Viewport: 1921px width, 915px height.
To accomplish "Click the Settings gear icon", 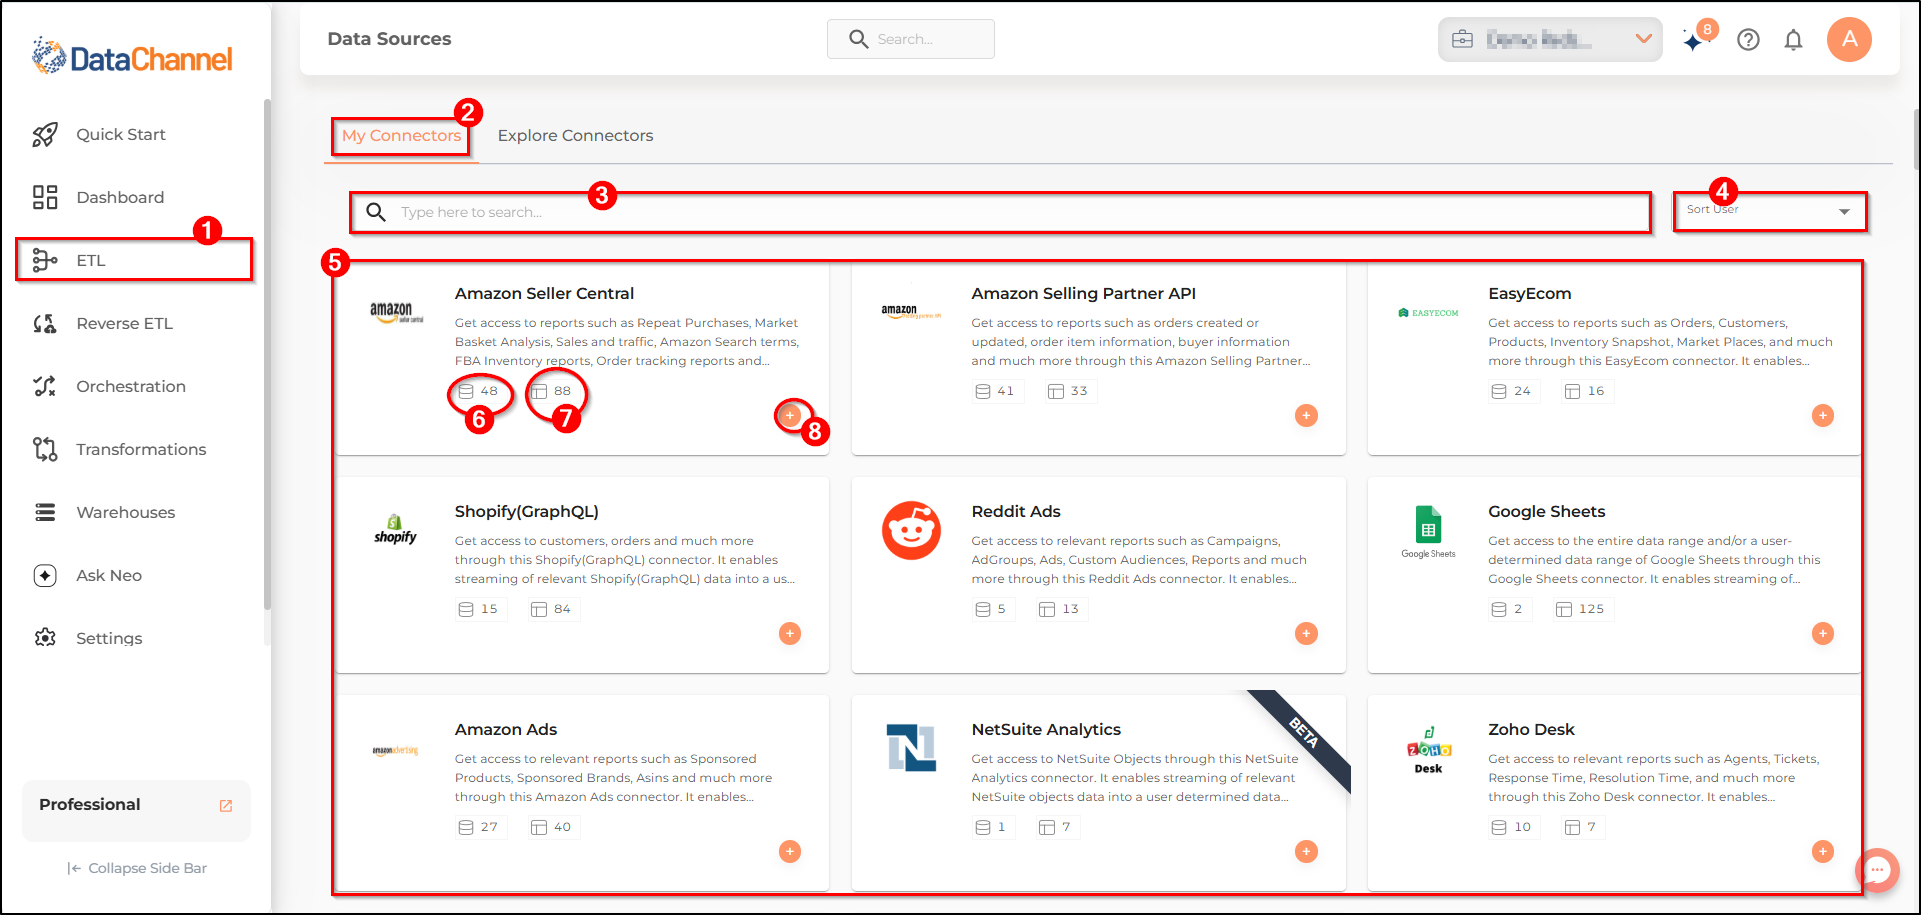I will point(45,638).
